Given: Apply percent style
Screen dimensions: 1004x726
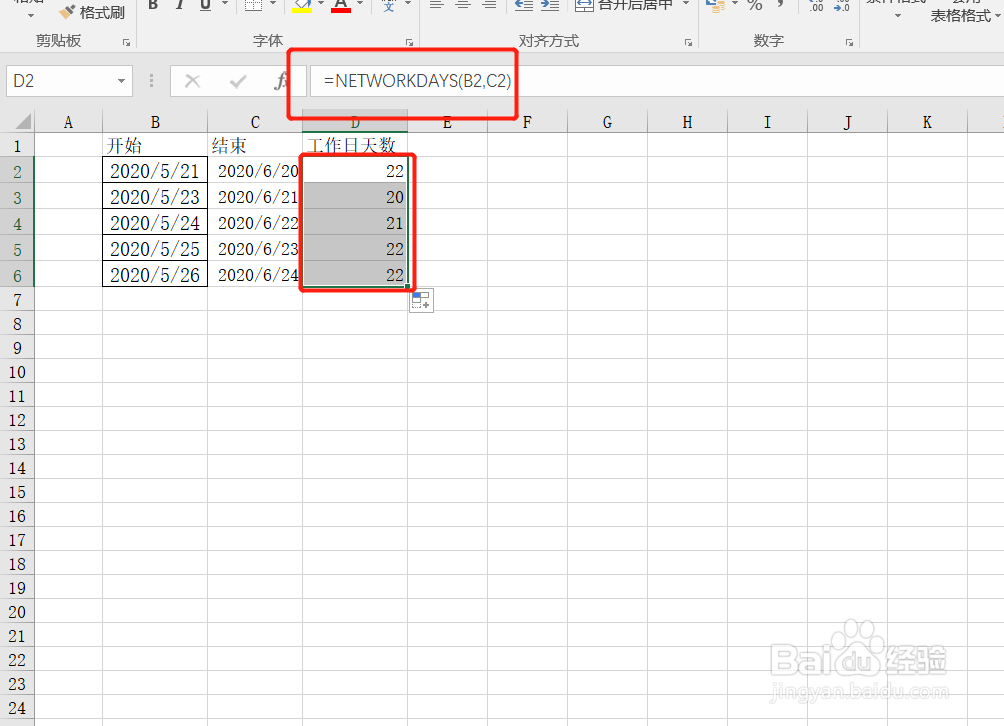Looking at the screenshot, I should coord(755,5).
